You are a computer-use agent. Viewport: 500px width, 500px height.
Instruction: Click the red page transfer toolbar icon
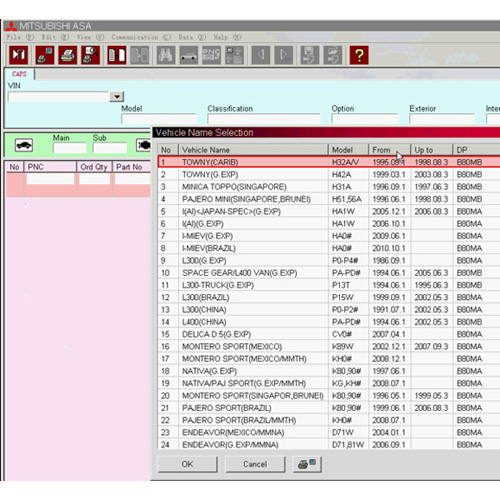(117, 55)
